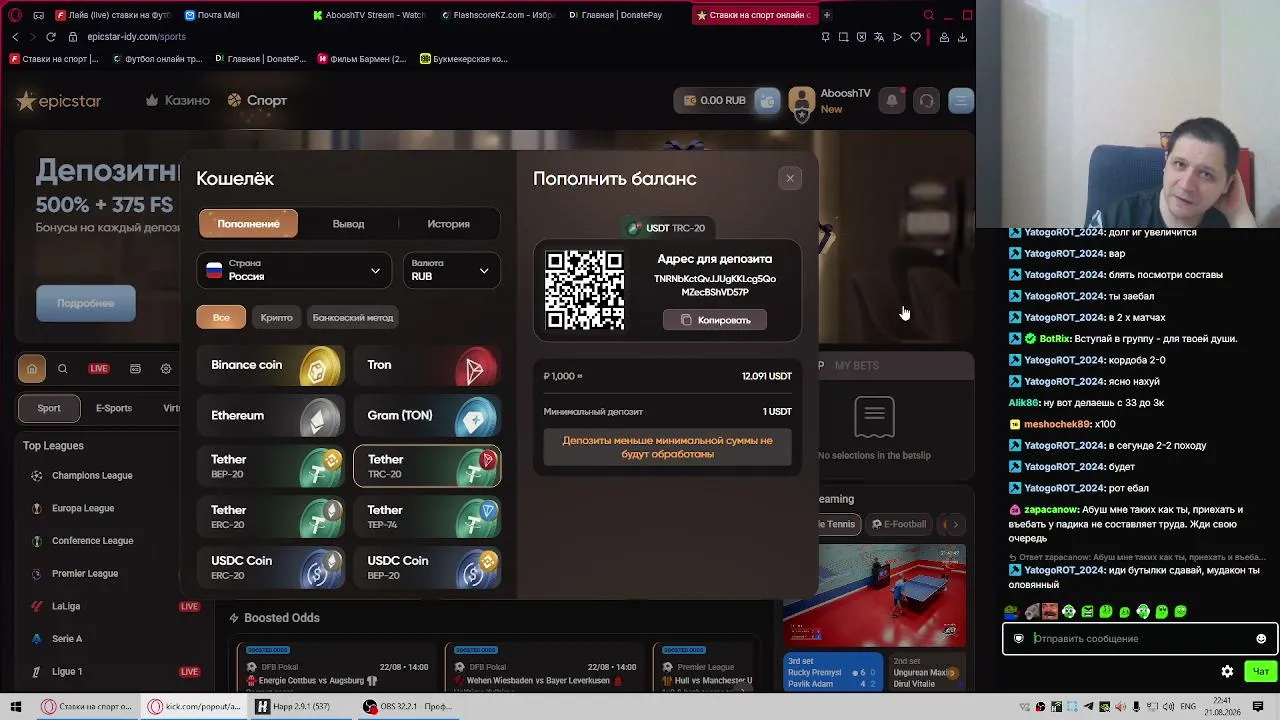Select Tether BEP-20 payment method

click(x=271, y=466)
